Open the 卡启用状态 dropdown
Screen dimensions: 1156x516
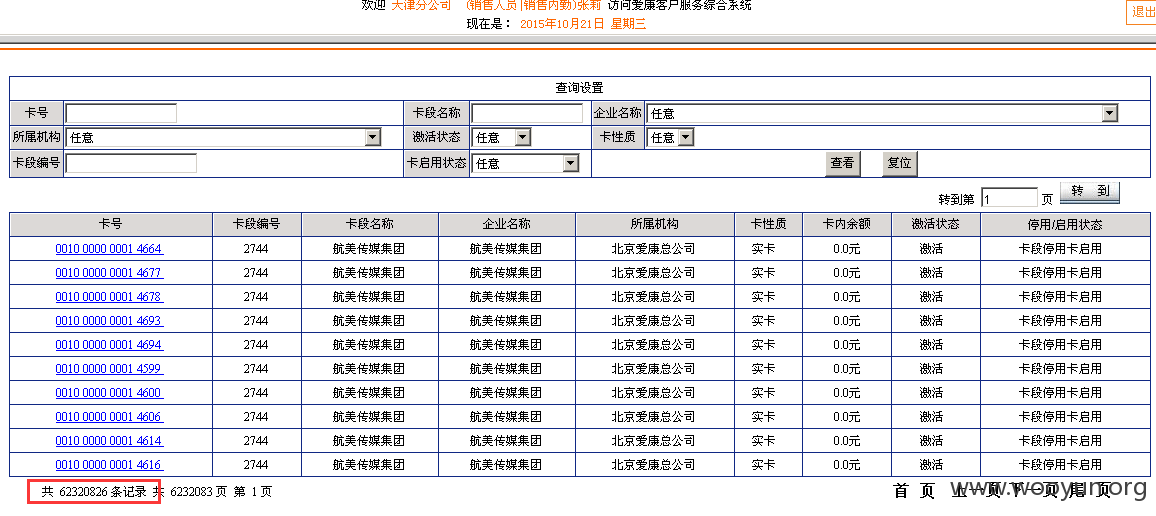[526, 164]
